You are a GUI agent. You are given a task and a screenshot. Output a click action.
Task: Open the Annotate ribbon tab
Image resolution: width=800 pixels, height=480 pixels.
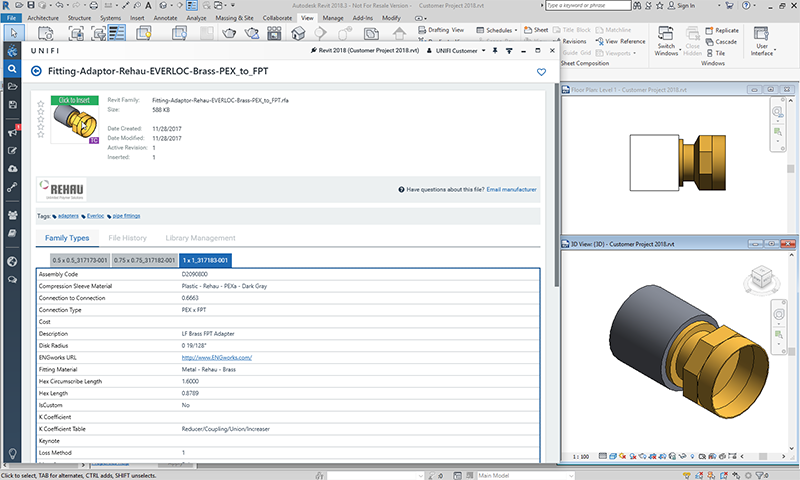pos(165,18)
